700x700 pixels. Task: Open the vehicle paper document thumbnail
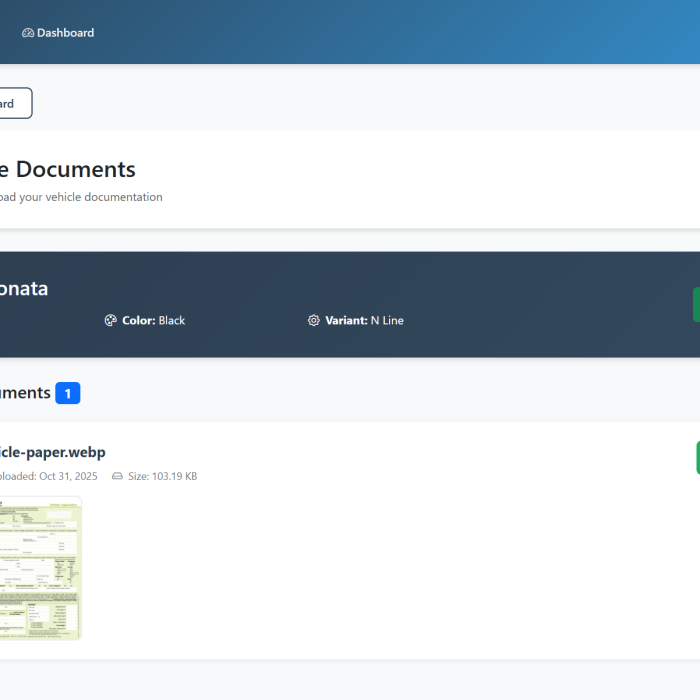coord(40,567)
